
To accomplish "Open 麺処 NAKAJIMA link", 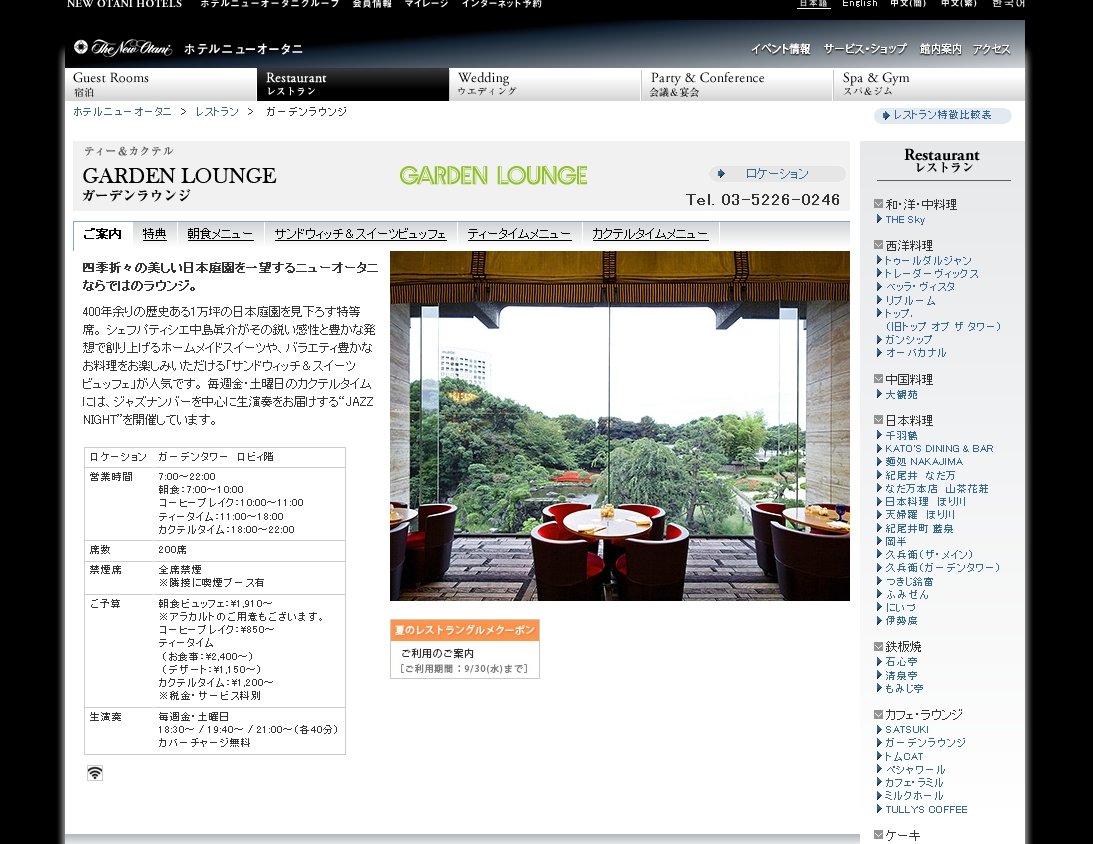I will click(924, 461).
